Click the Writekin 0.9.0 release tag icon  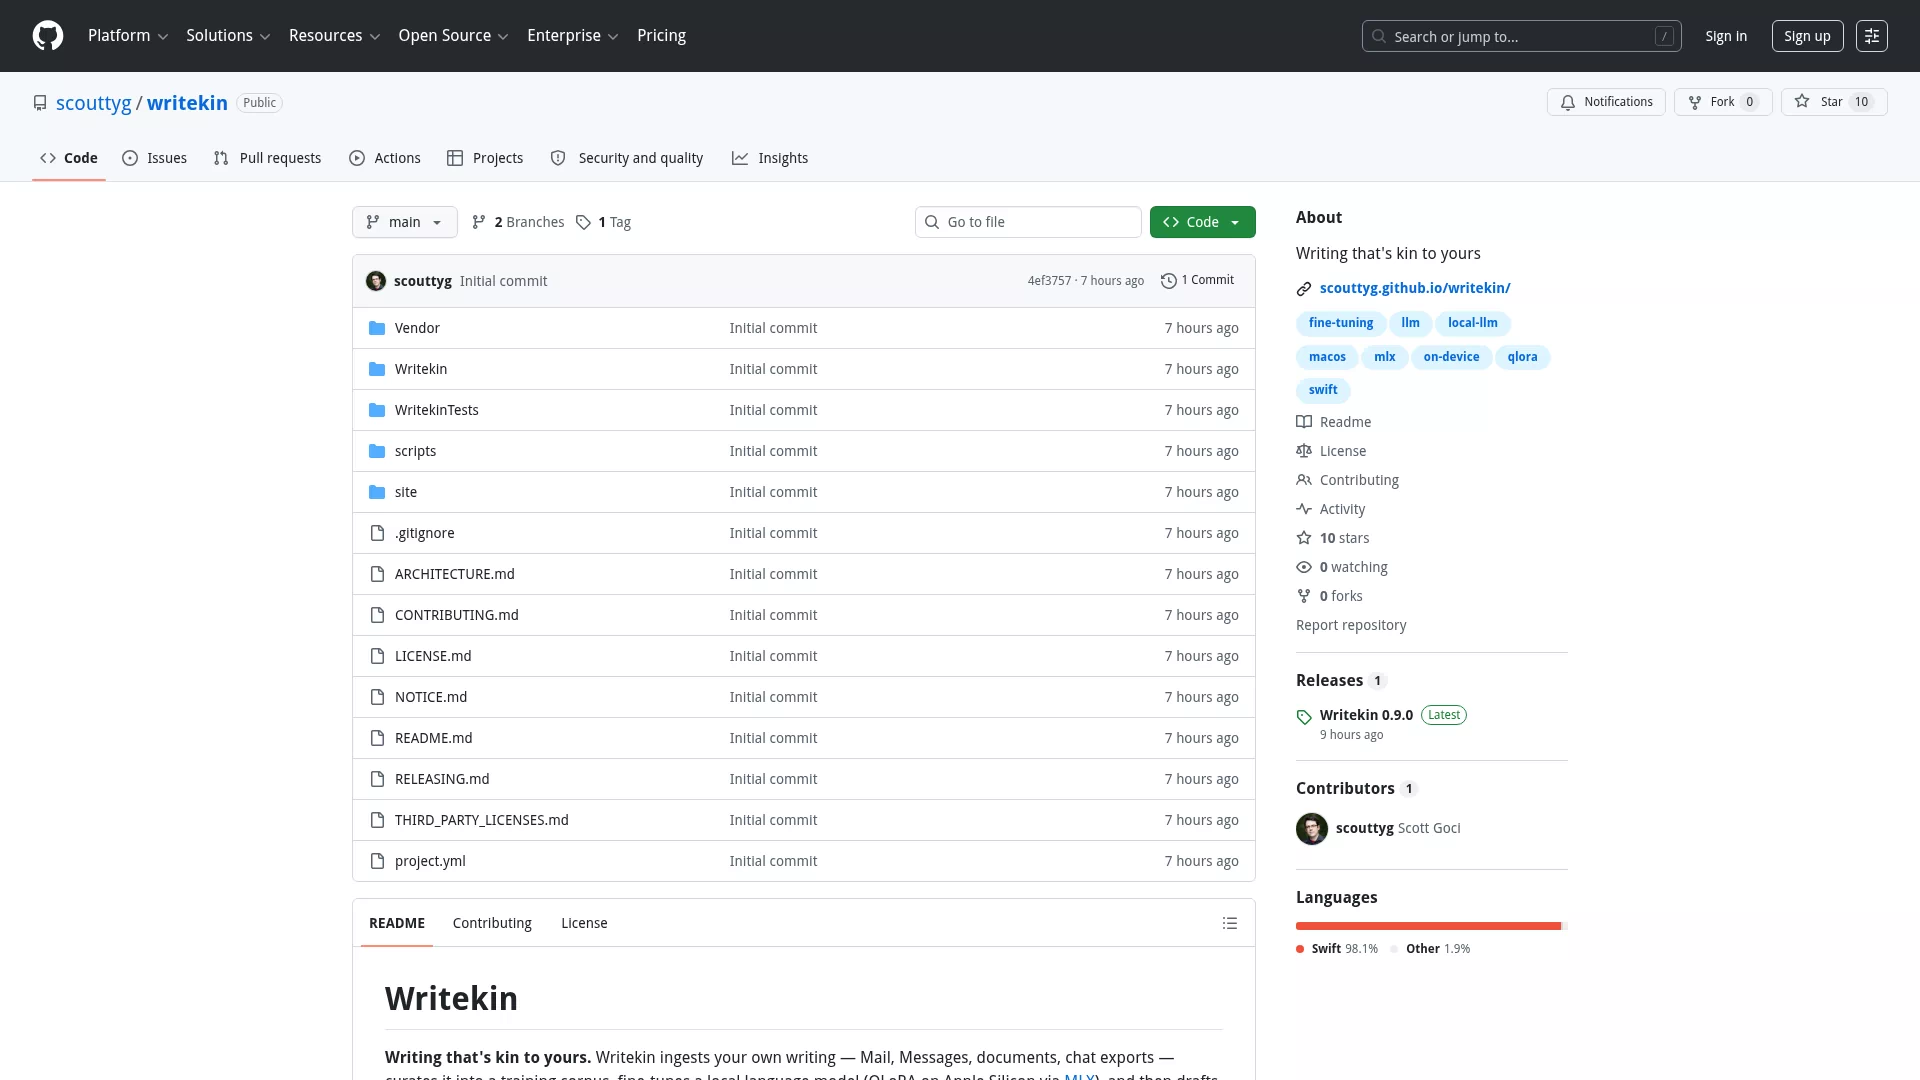tap(1304, 716)
